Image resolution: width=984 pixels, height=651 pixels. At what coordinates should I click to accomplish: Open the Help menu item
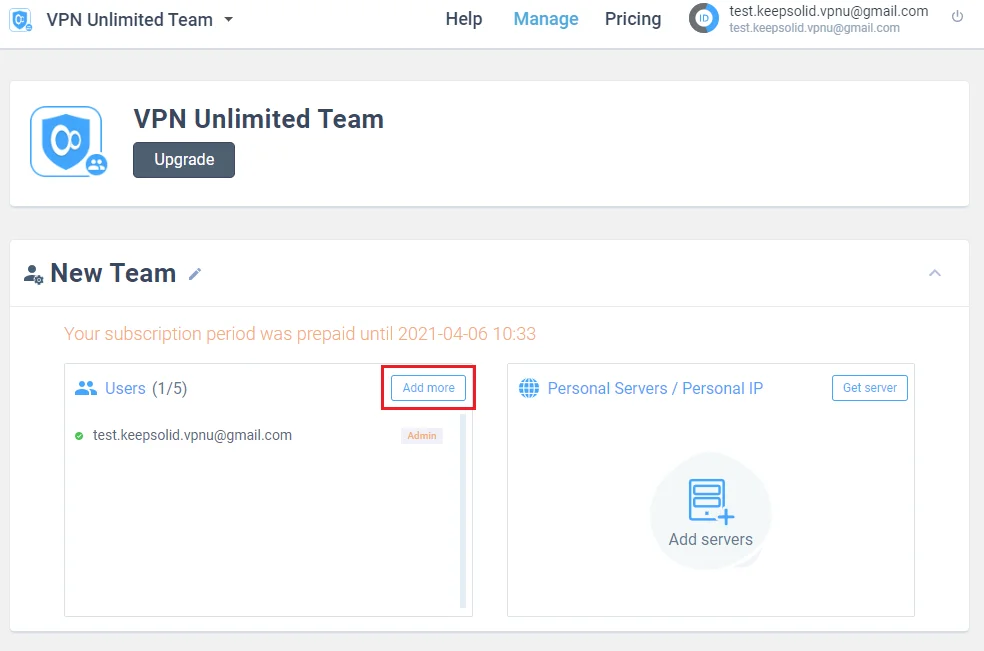point(464,19)
